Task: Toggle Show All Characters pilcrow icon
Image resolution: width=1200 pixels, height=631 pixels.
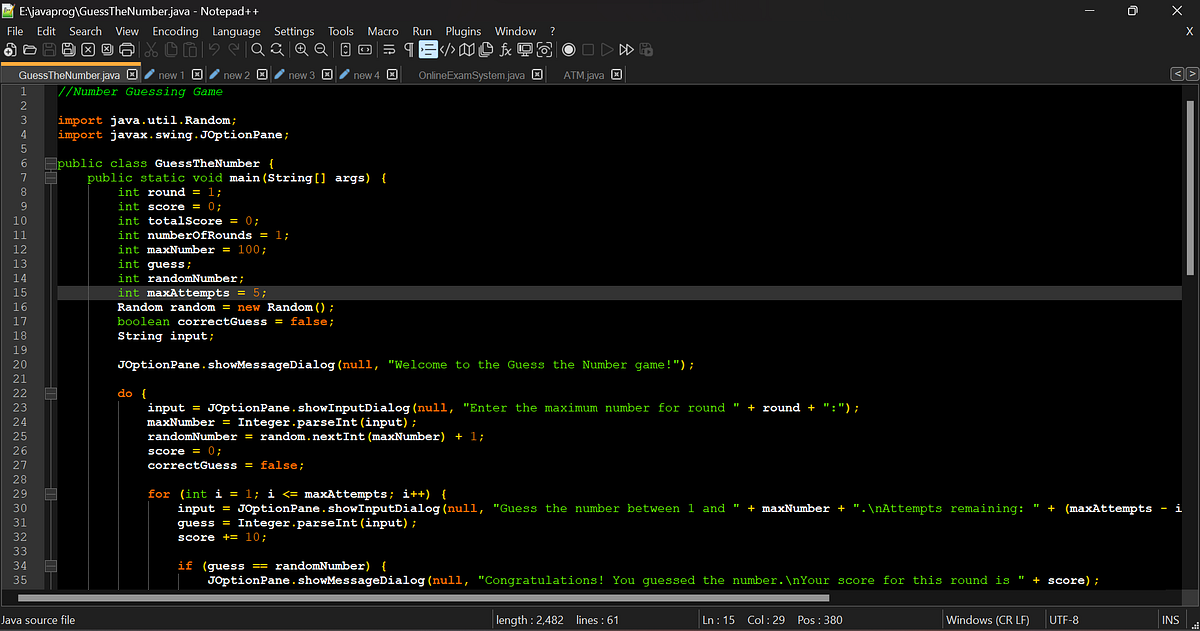Action: 409,49
